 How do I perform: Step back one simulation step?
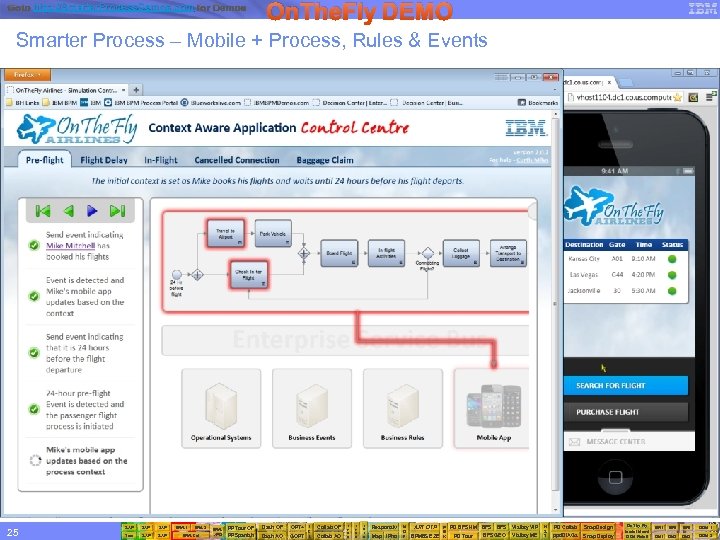pyautogui.click(x=69, y=211)
